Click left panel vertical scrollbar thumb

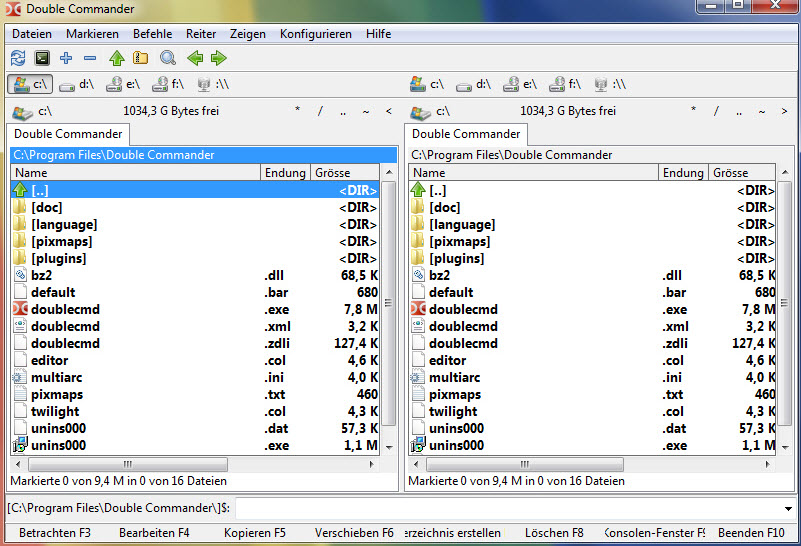[389, 303]
